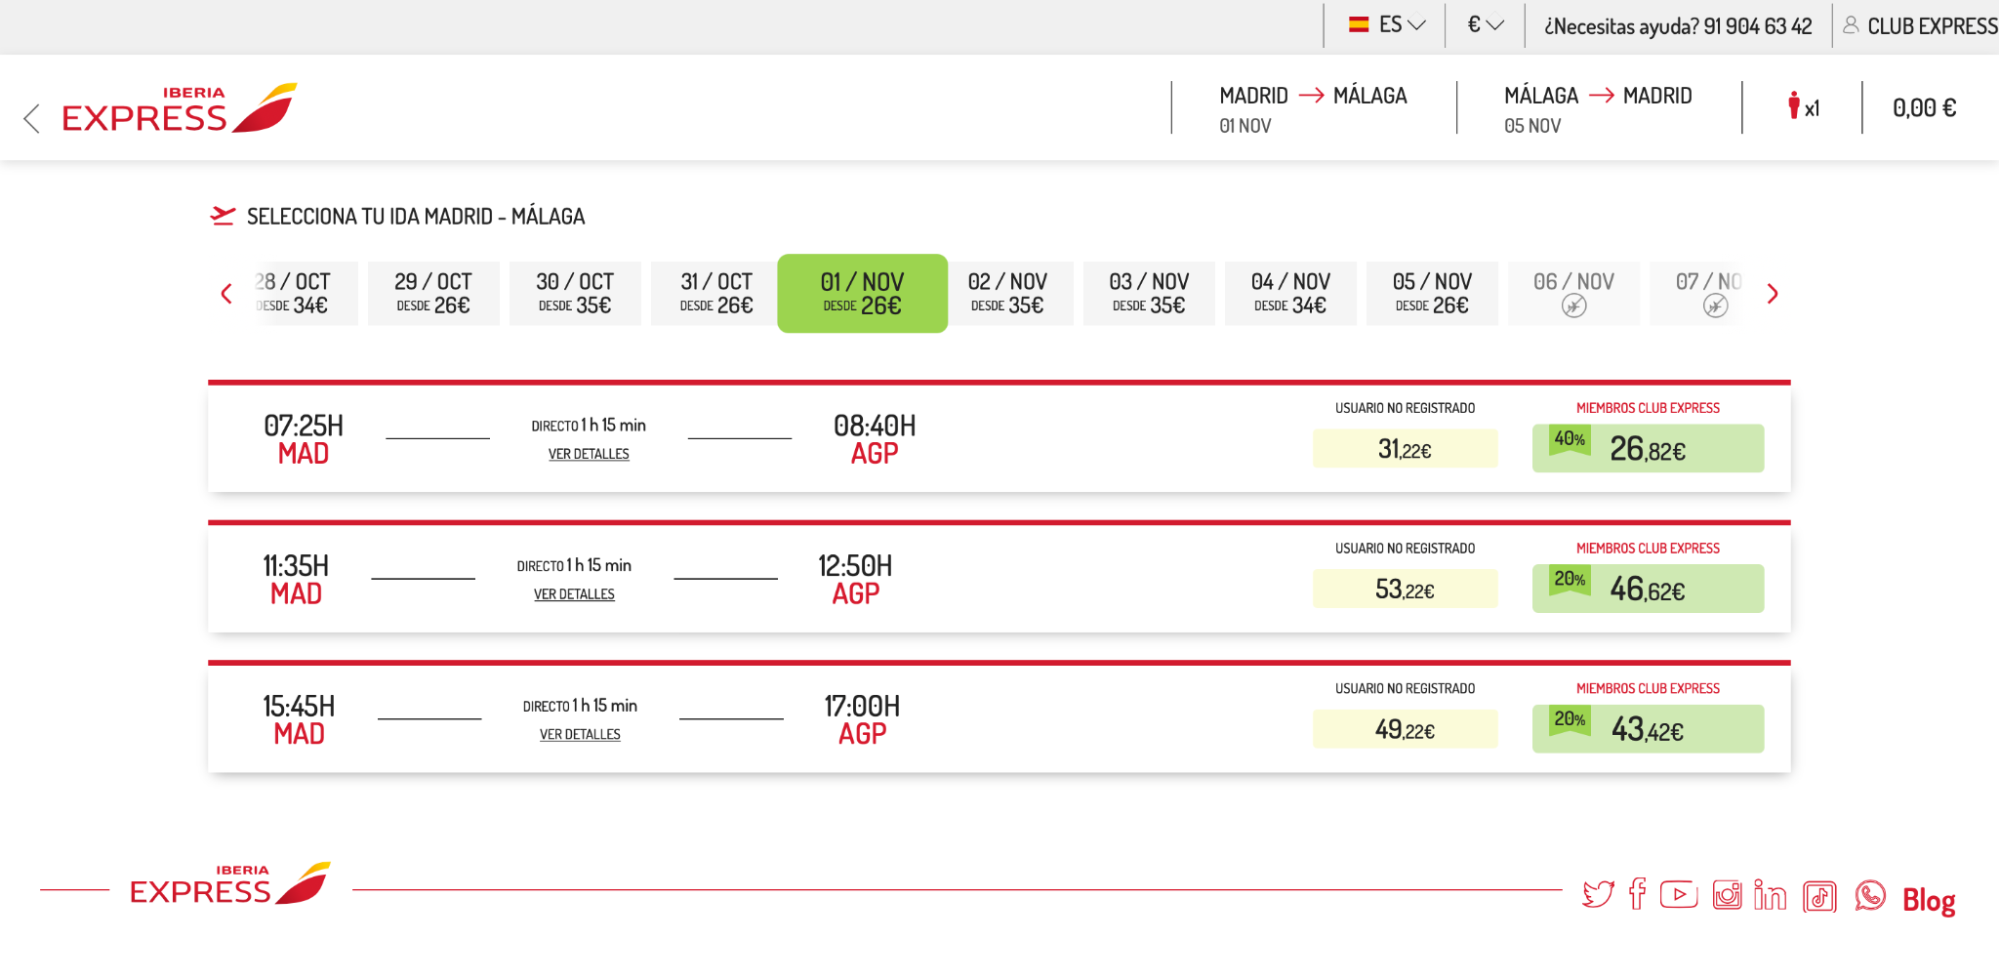Choose the 53,22€ unregistered fare
The height and width of the screenshot is (961, 1999).
pos(1405,589)
